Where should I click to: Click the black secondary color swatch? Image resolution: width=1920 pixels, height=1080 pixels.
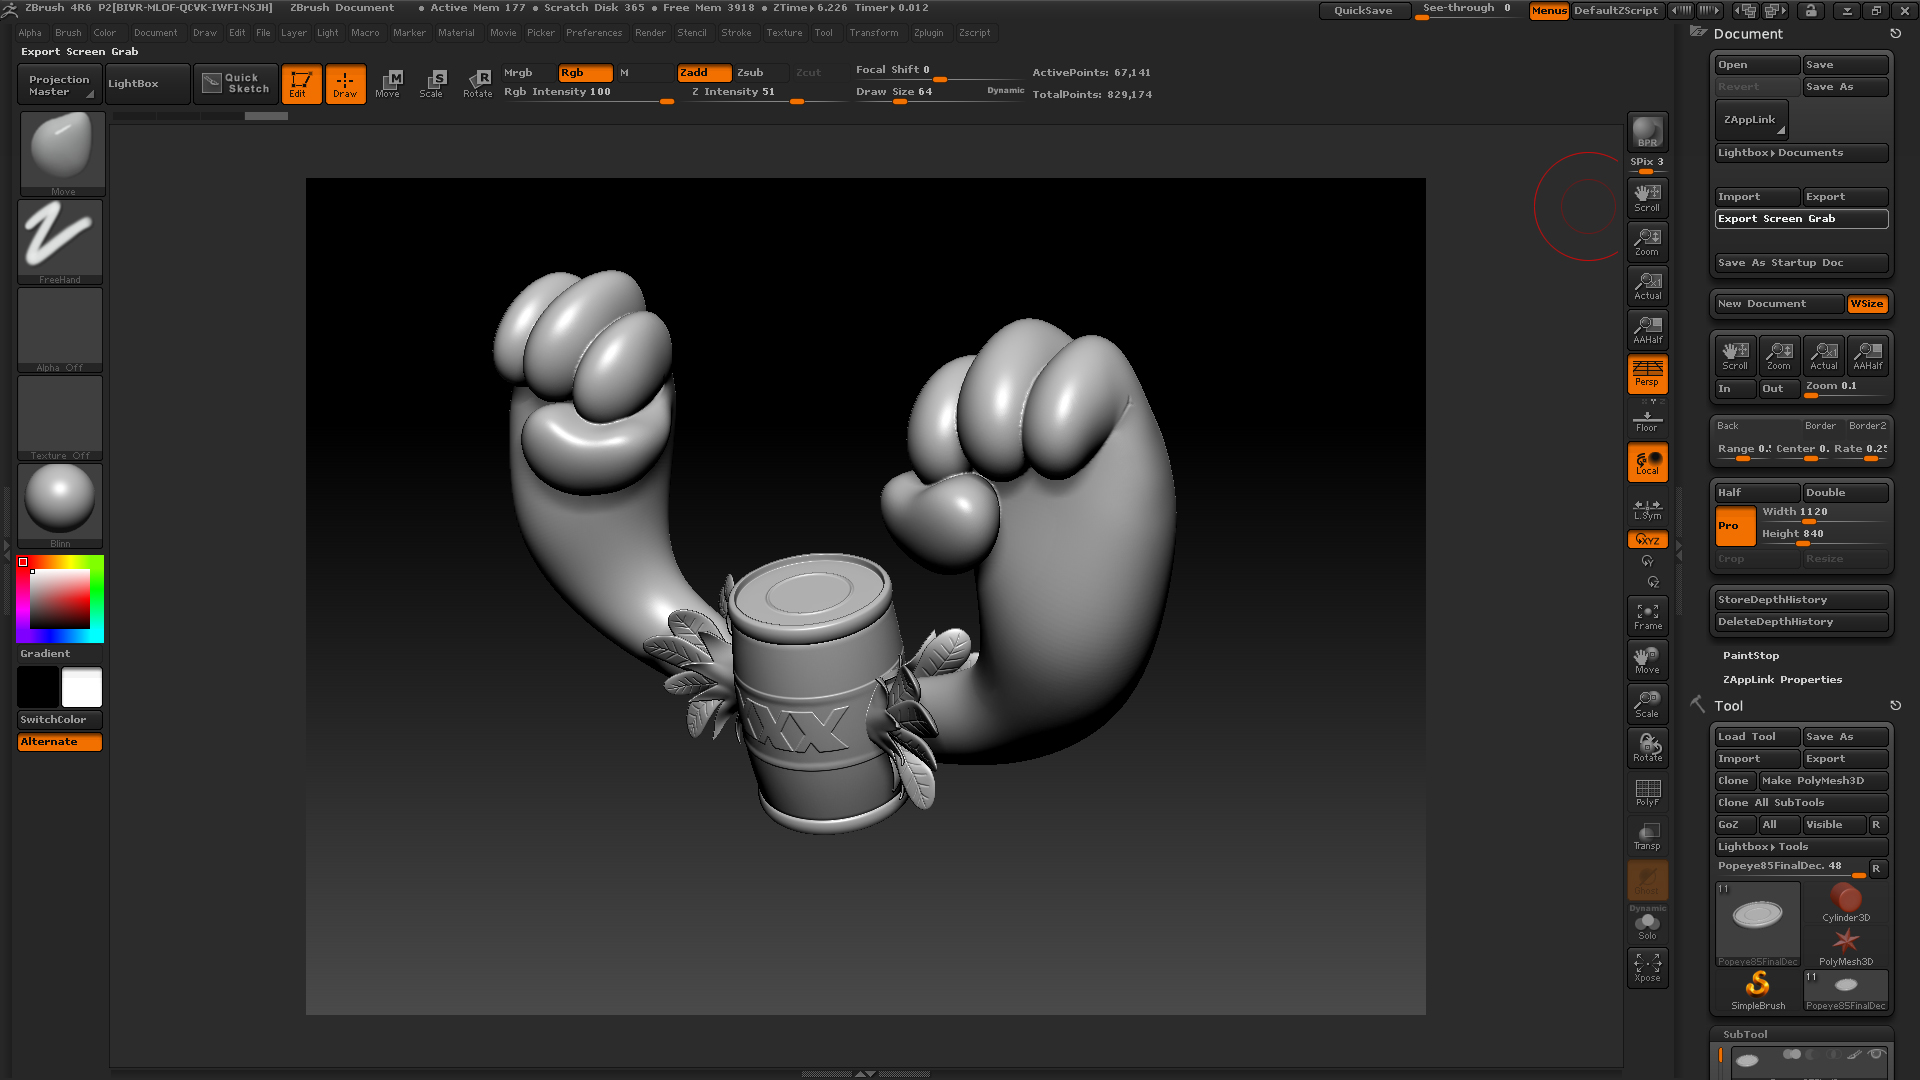coord(38,688)
